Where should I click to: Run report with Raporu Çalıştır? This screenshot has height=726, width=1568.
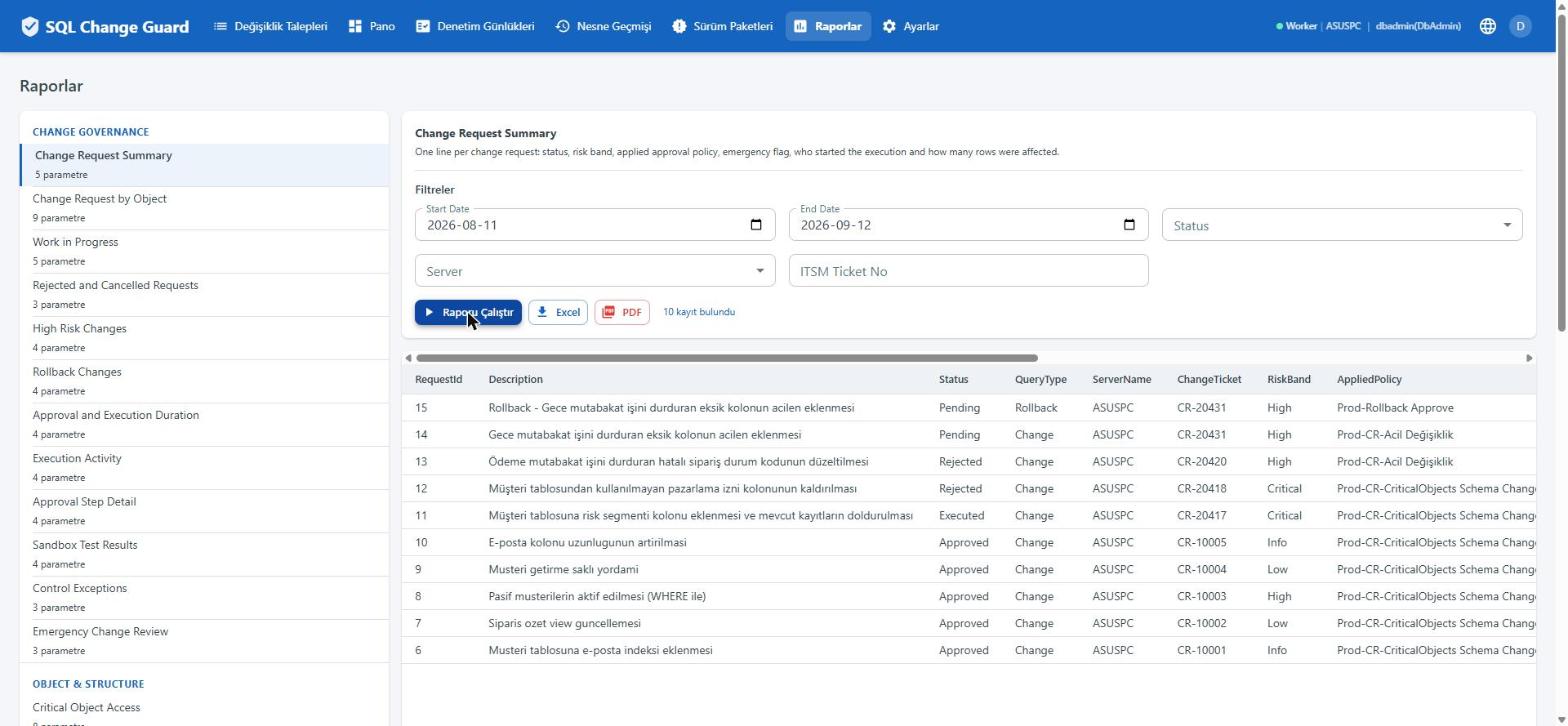coord(468,313)
